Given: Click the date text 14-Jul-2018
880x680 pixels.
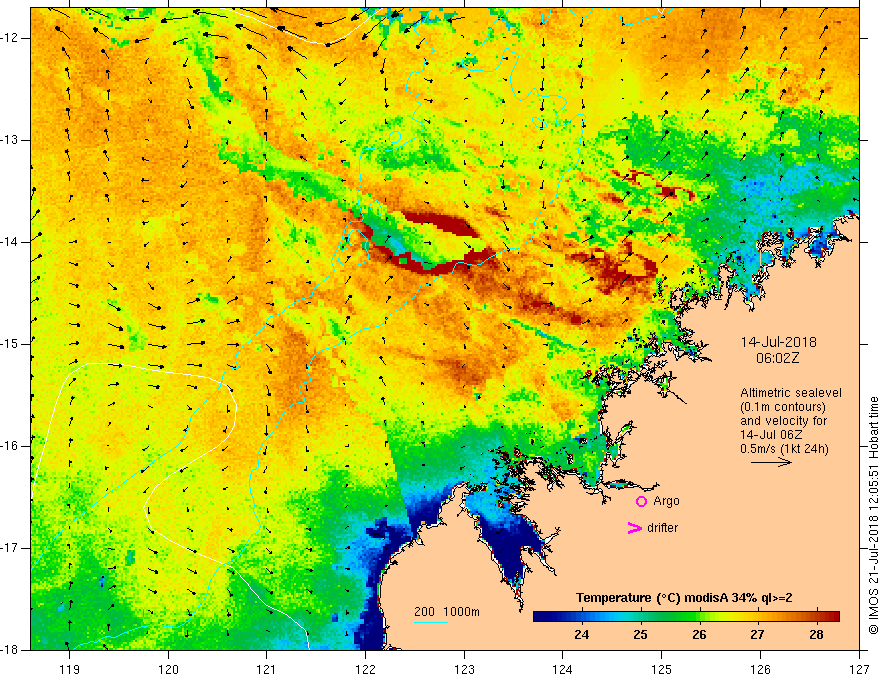Looking at the screenshot, I should click(x=778, y=342).
